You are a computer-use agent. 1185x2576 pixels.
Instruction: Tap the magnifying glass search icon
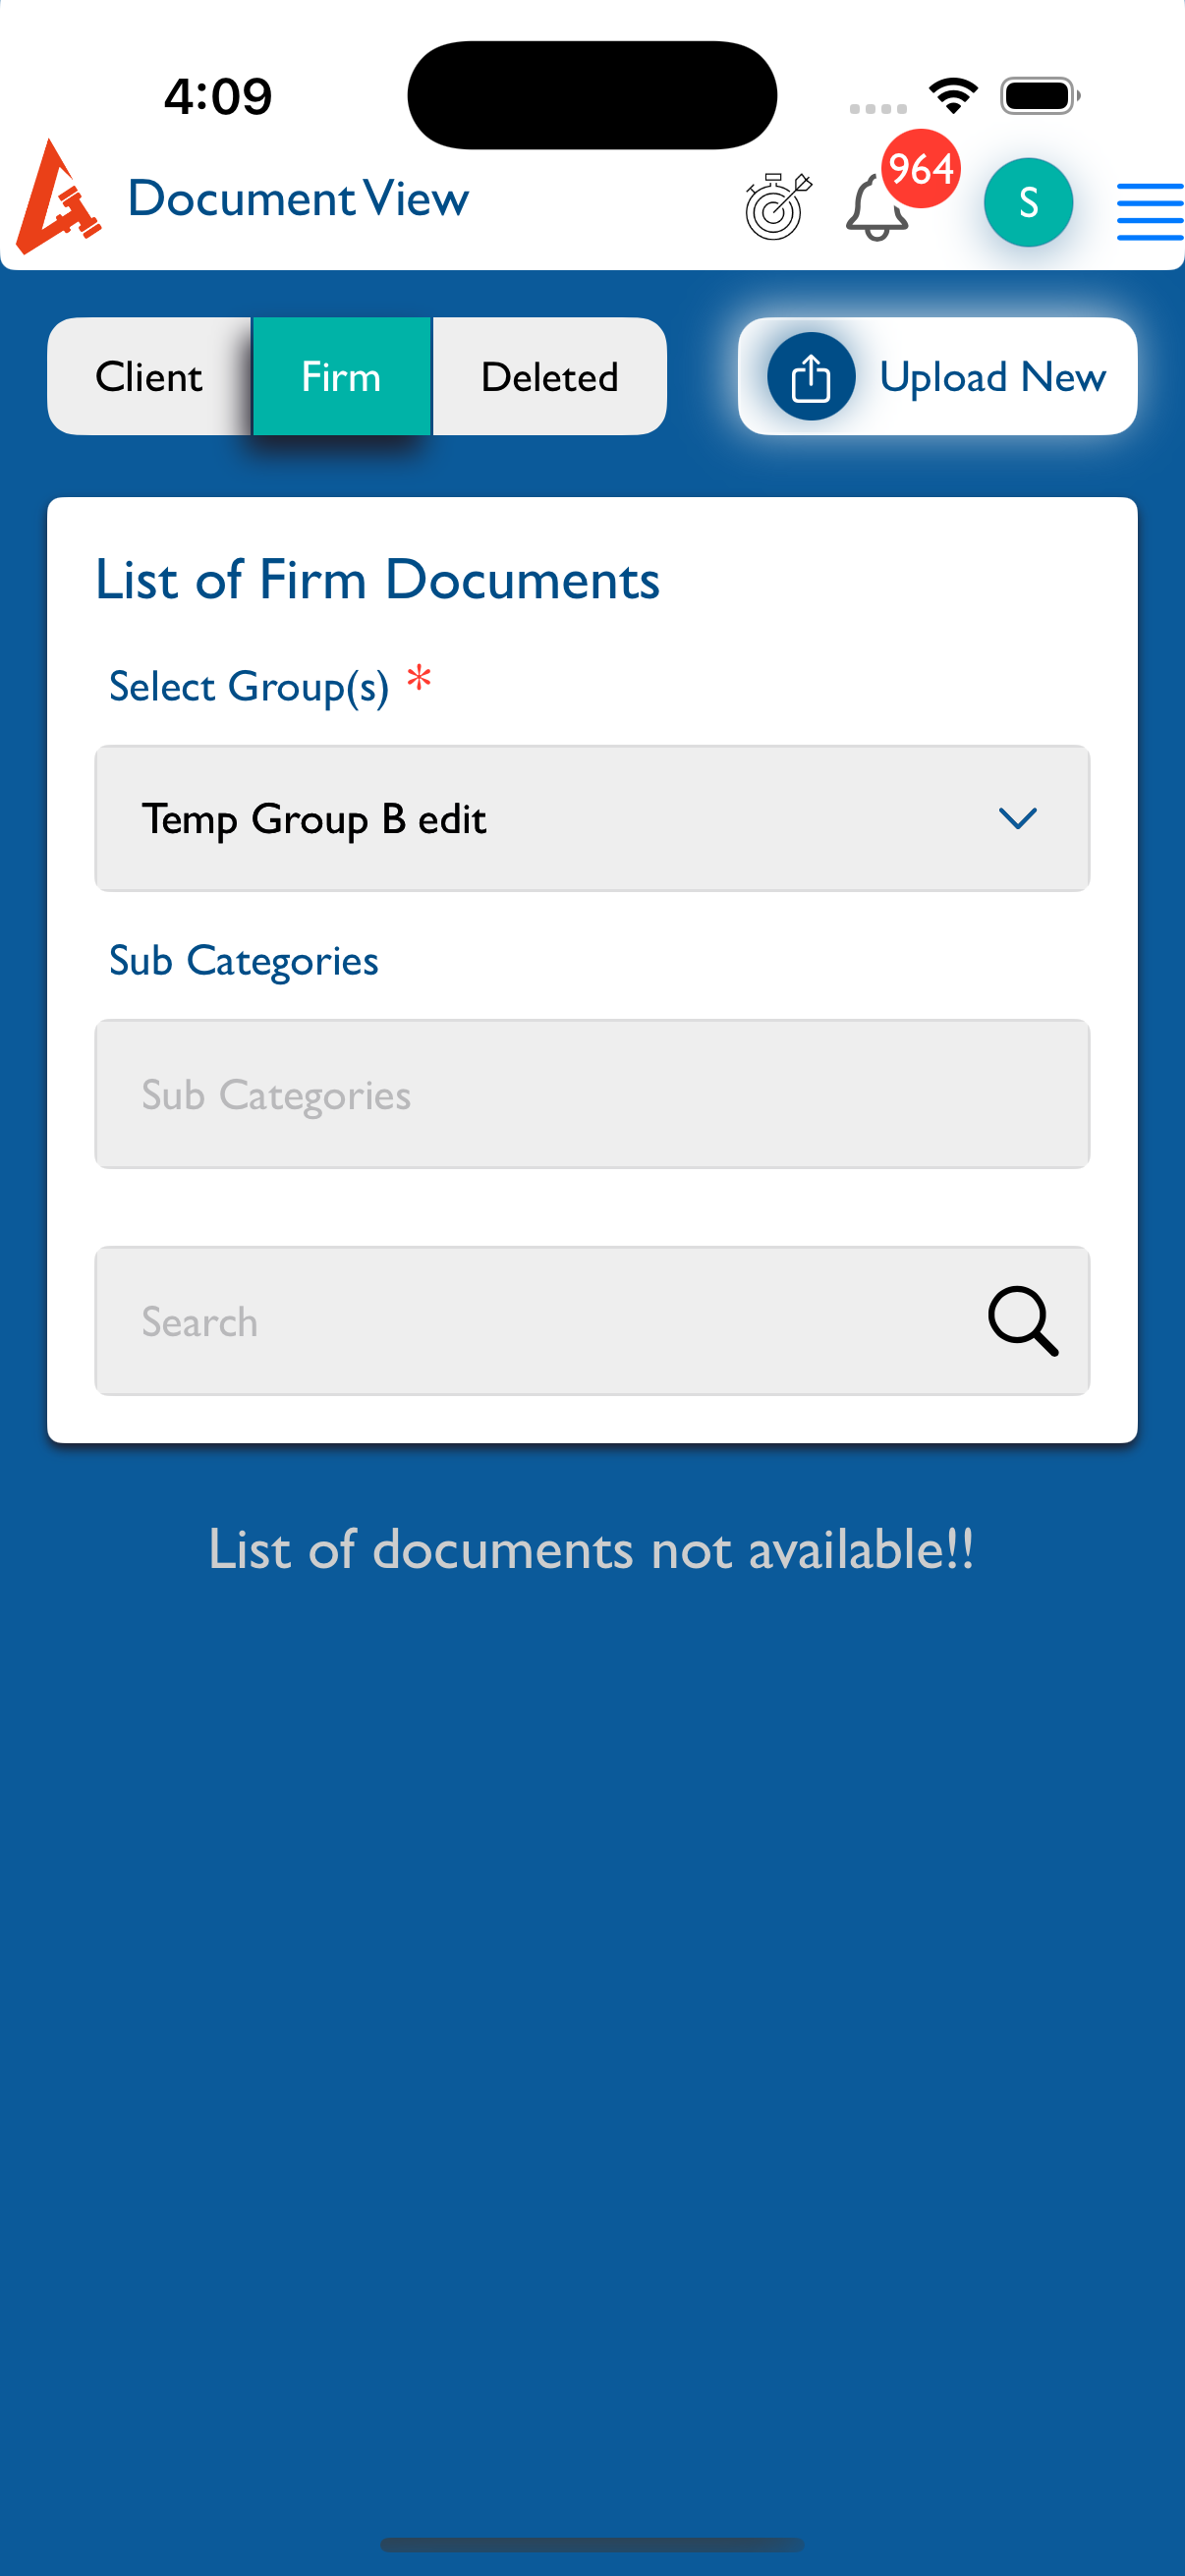[x=1022, y=1321]
